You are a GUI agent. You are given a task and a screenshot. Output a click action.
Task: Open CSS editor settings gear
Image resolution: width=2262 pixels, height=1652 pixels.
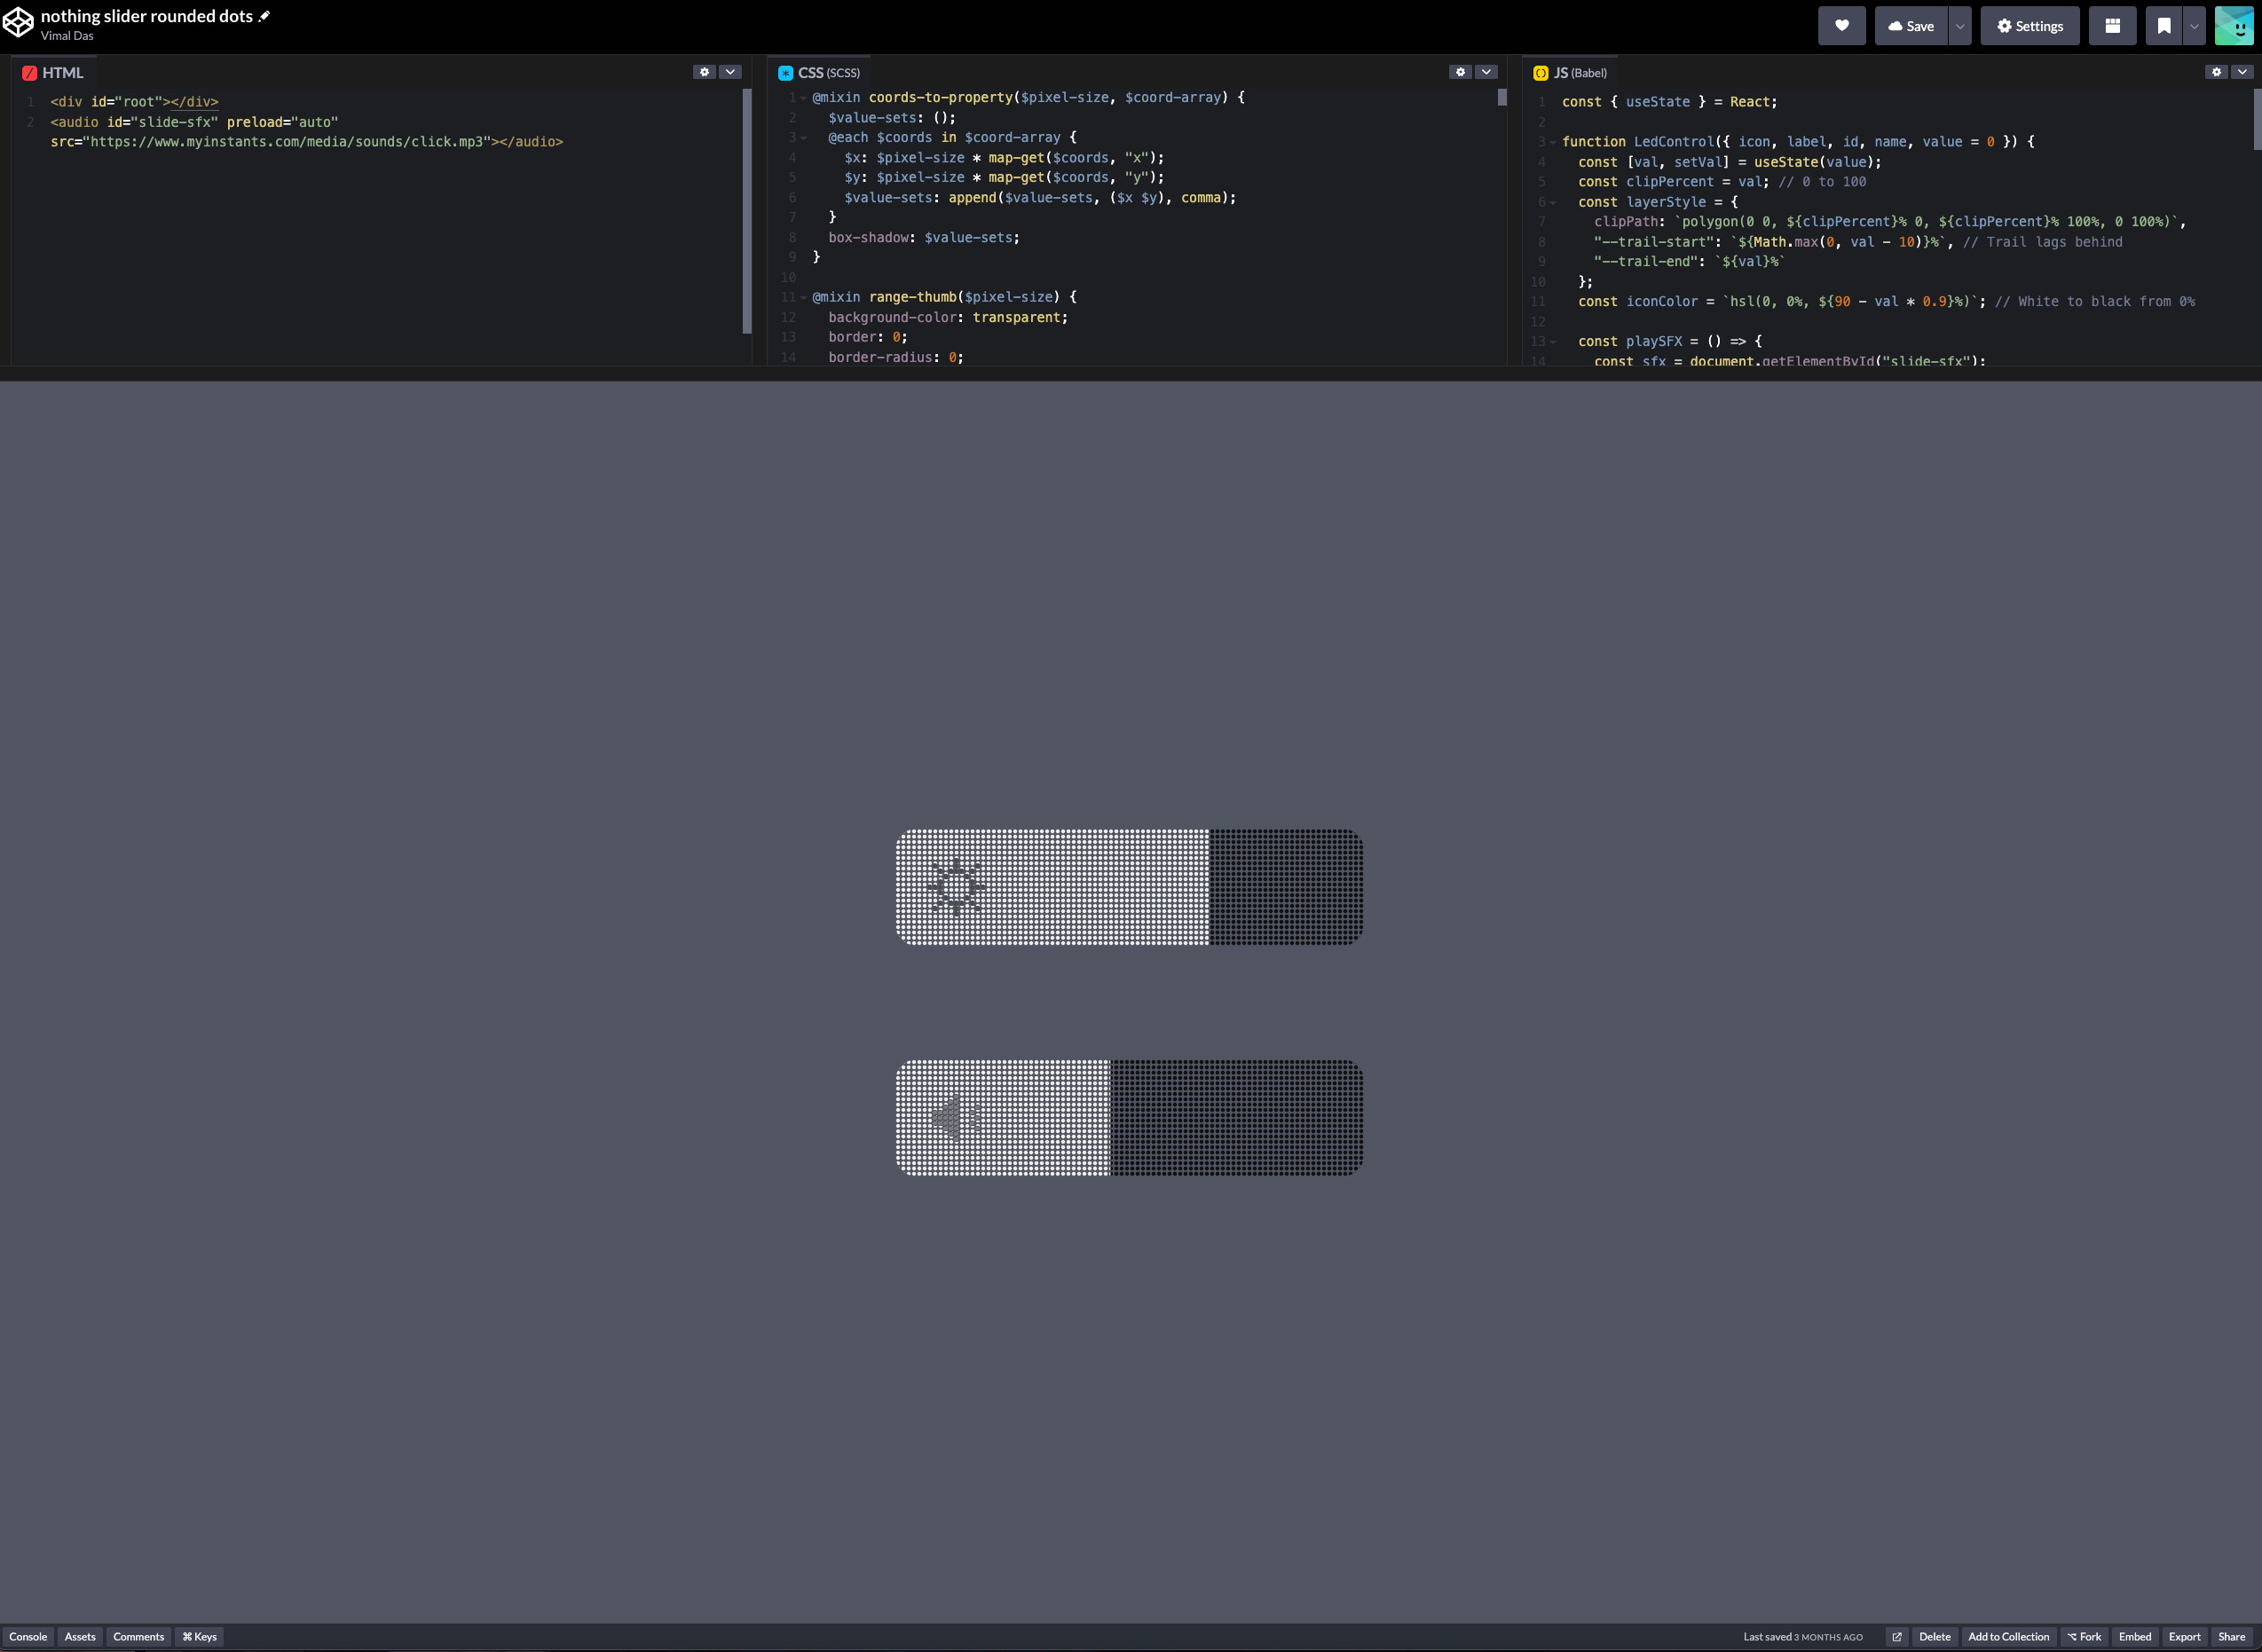1460,72
